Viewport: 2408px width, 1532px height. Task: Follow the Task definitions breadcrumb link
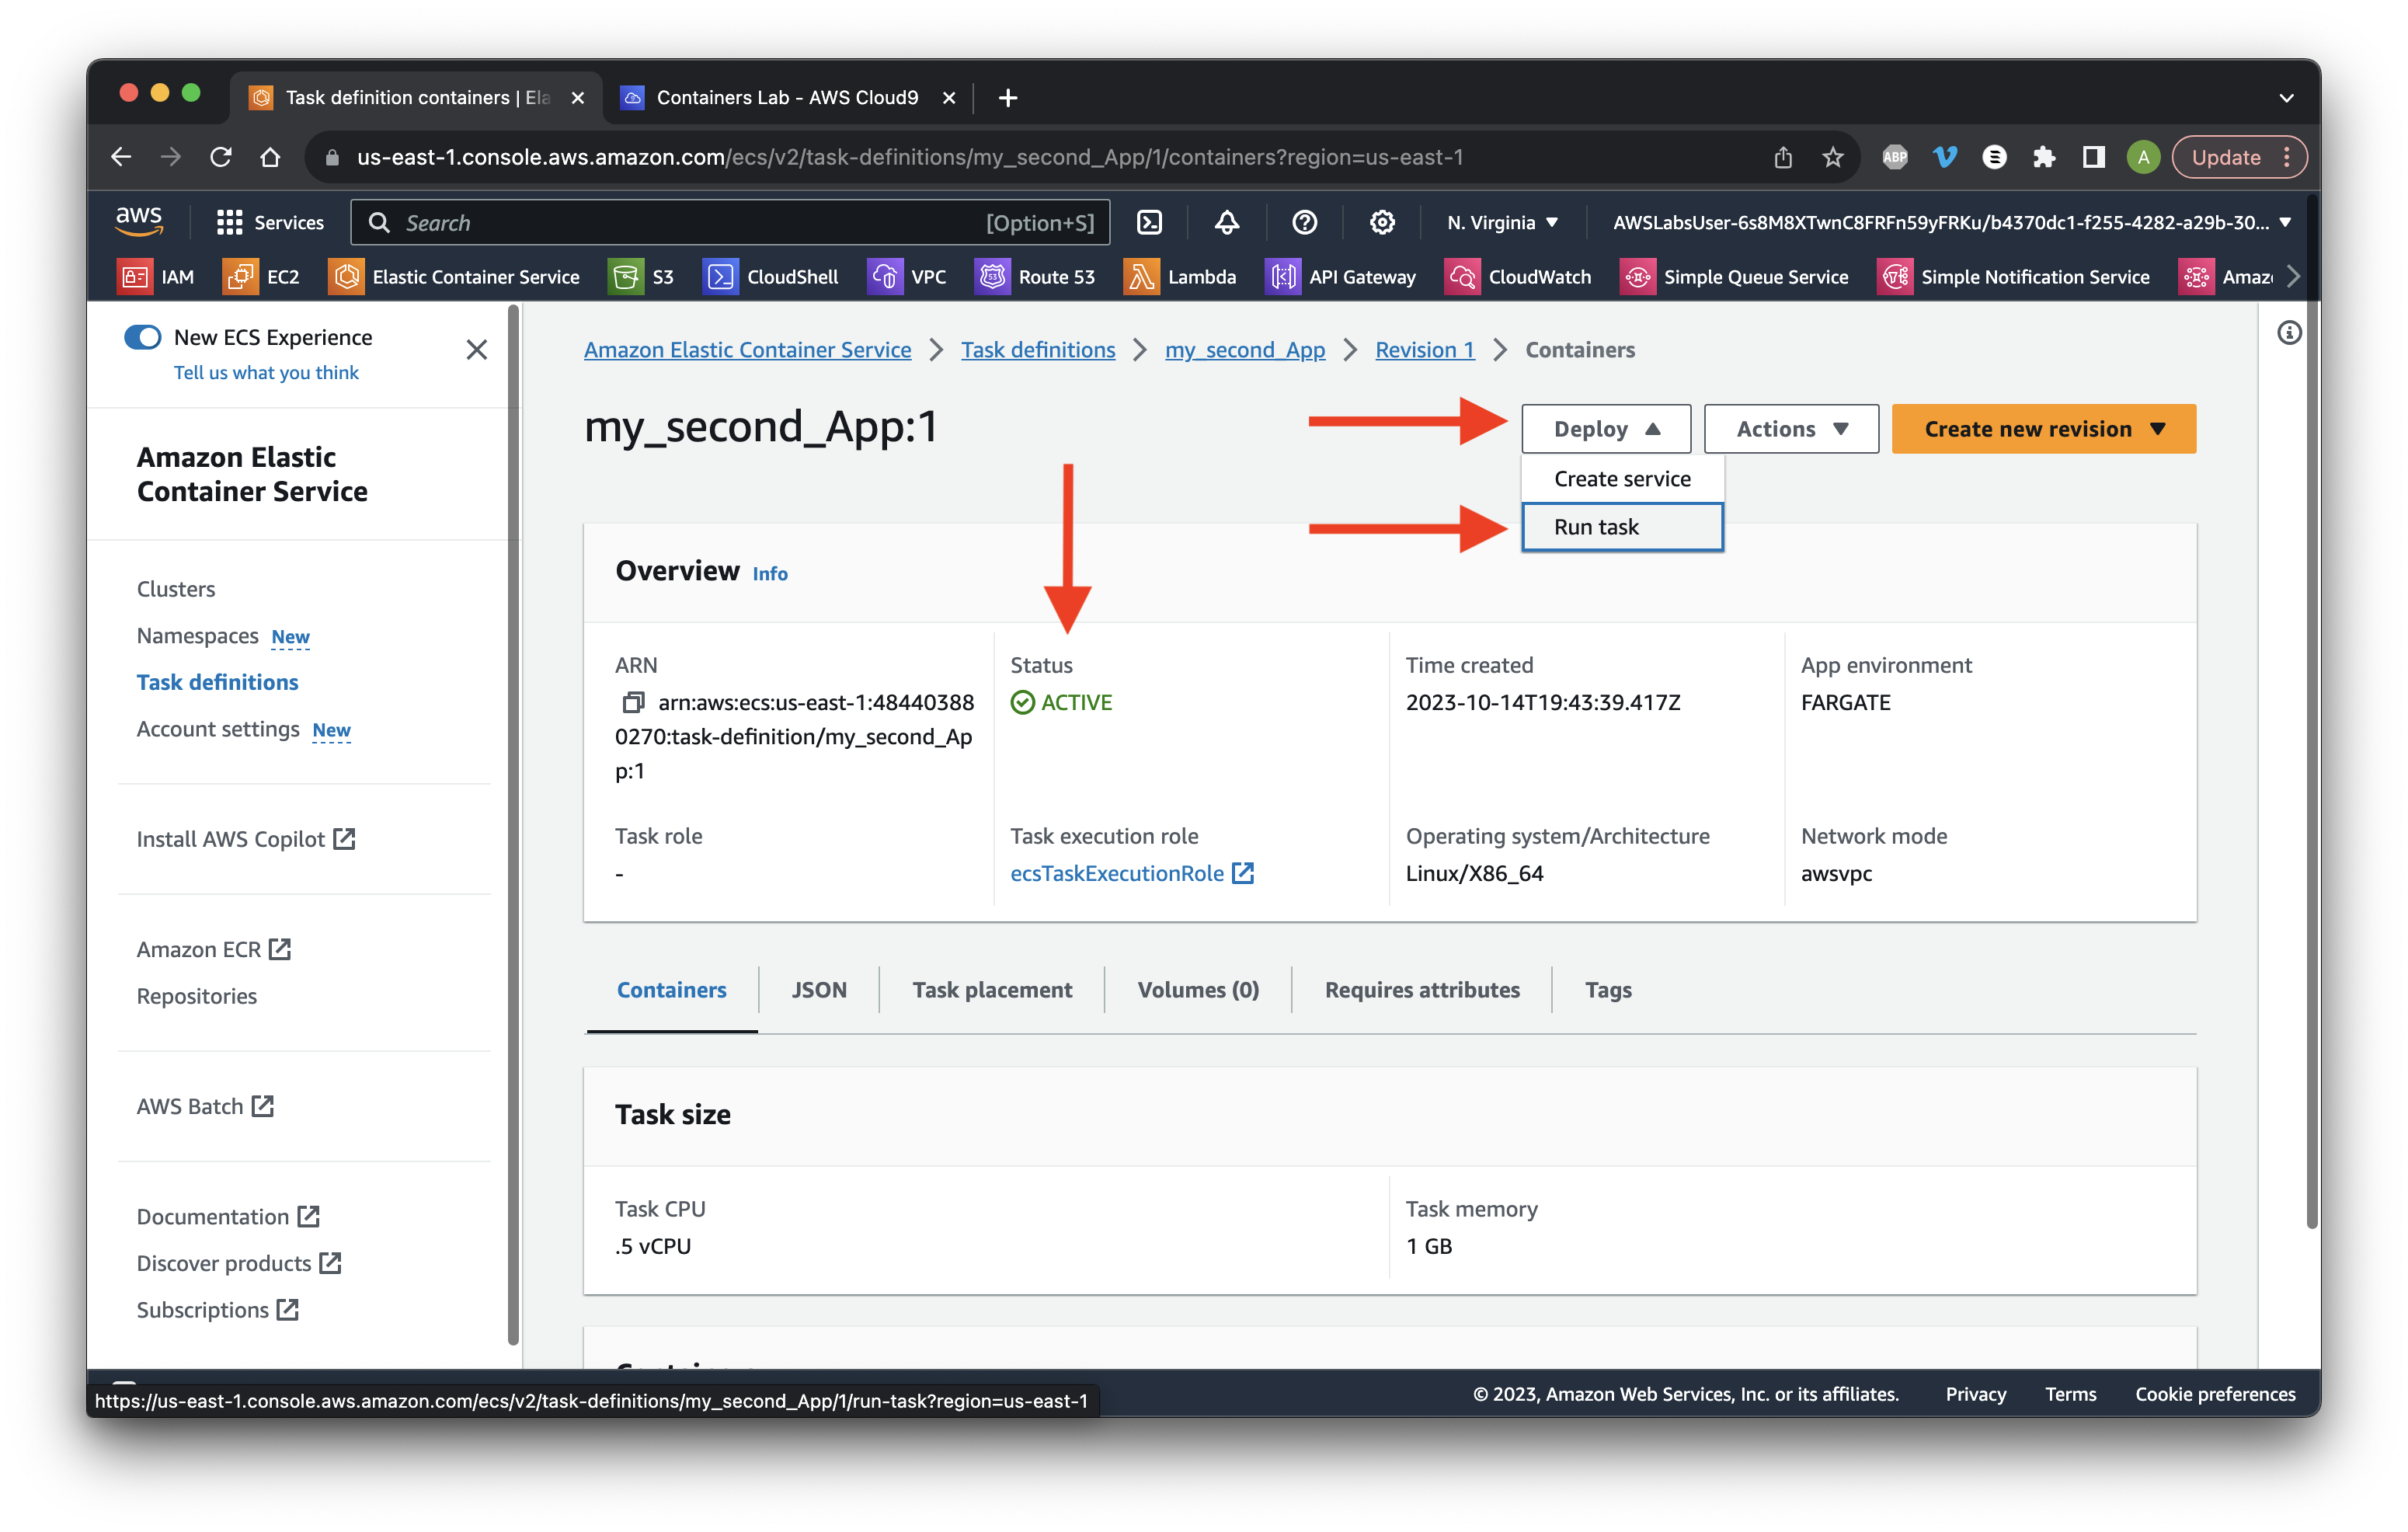pos(1038,349)
